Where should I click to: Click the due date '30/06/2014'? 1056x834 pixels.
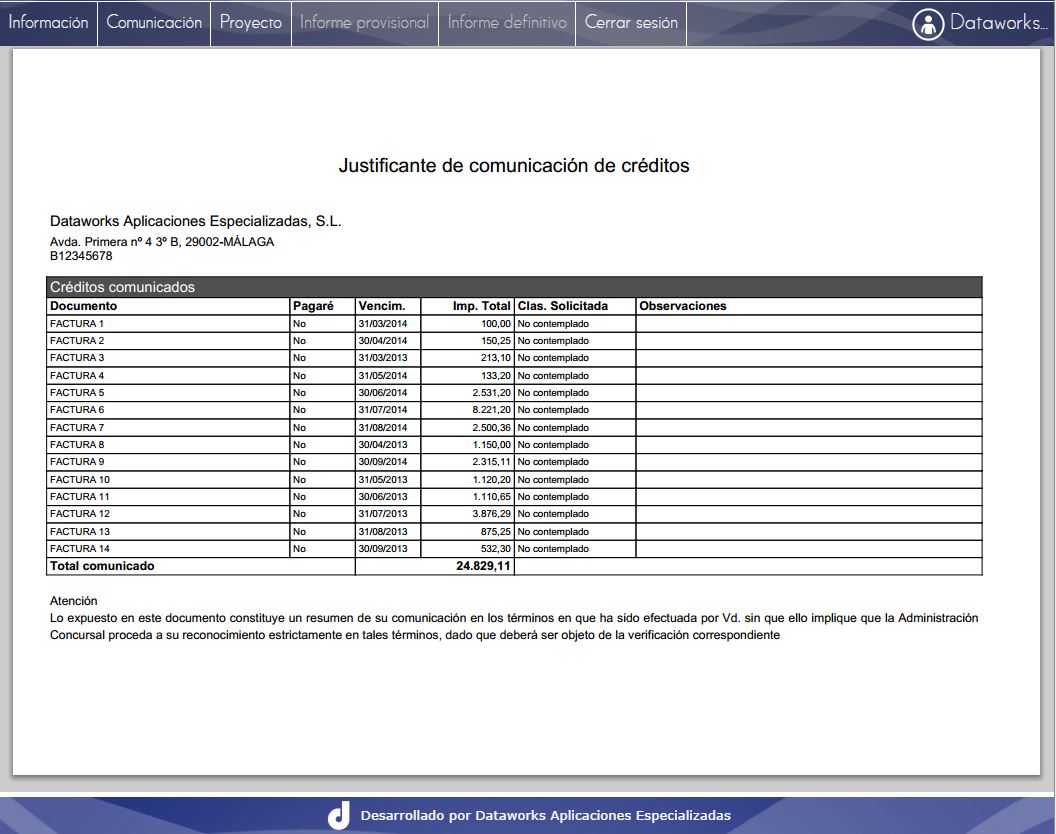point(383,393)
